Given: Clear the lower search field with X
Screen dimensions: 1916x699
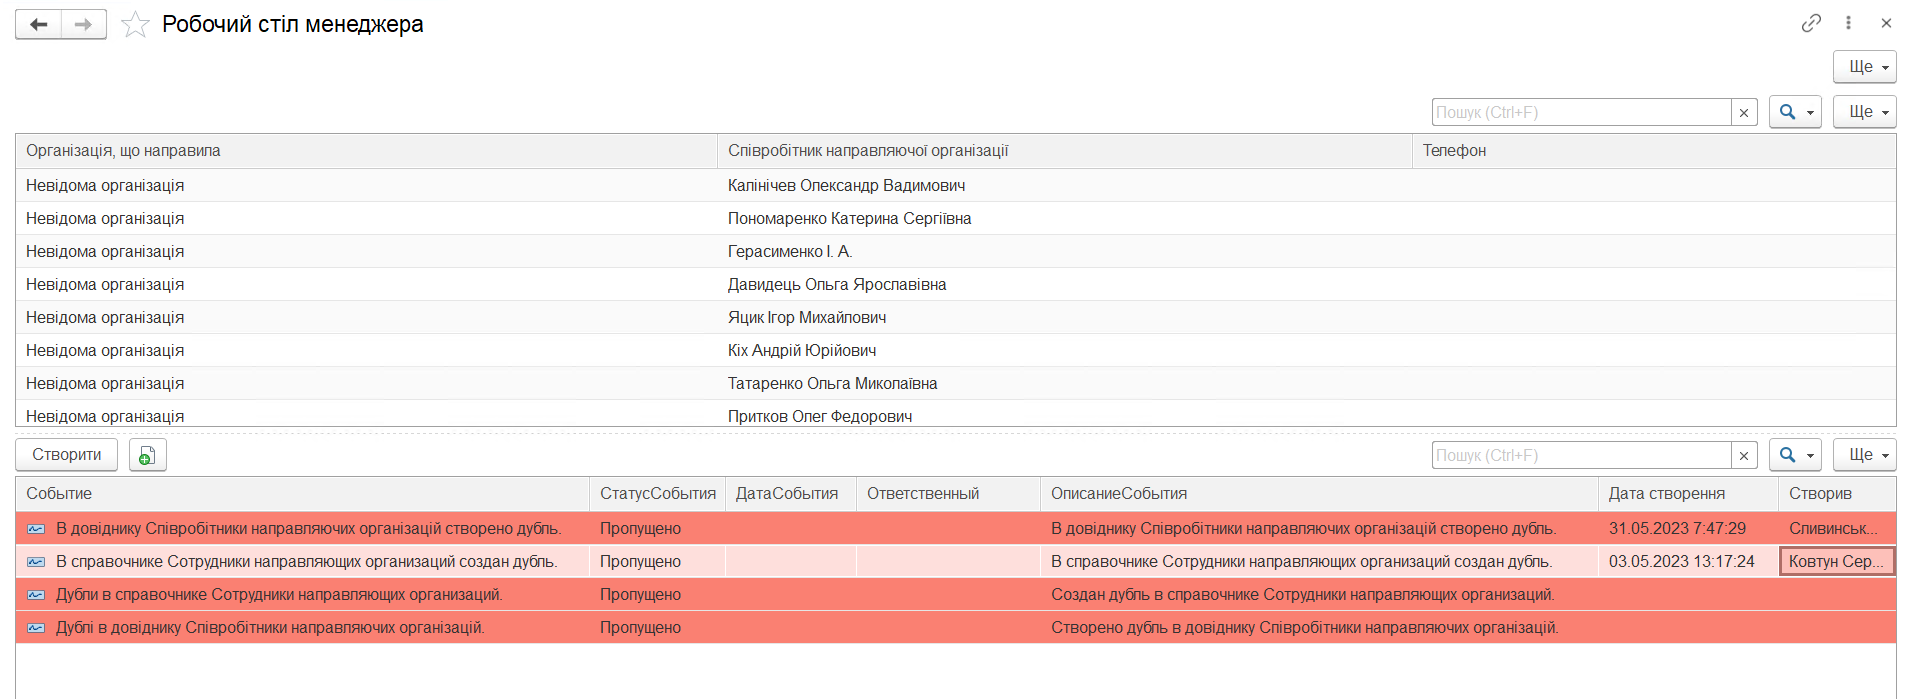Looking at the screenshot, I should 1744,456.
